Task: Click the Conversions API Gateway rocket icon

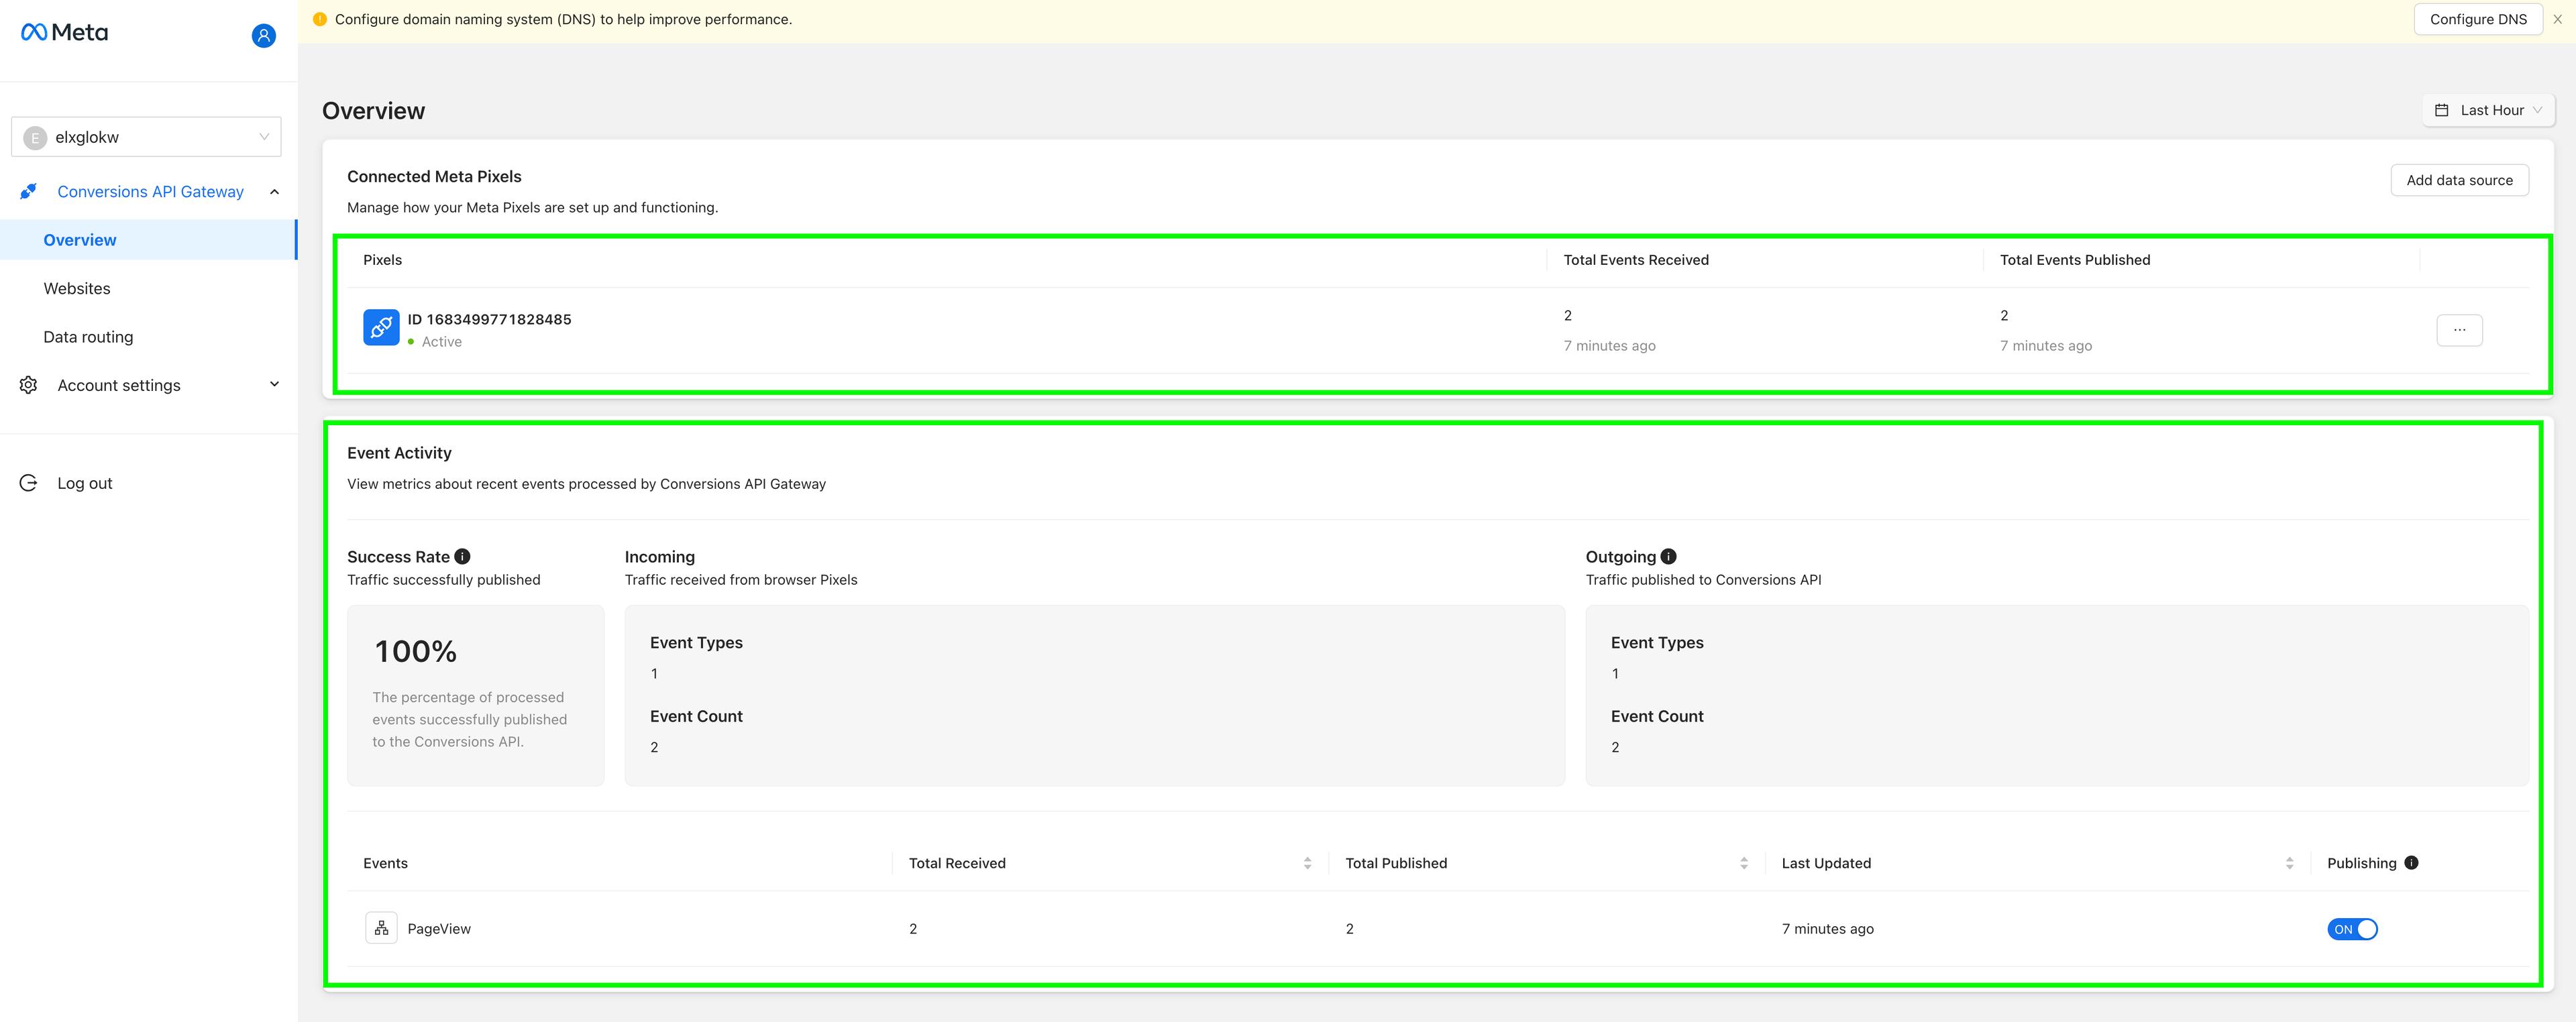Action: (x=28, y=191)
